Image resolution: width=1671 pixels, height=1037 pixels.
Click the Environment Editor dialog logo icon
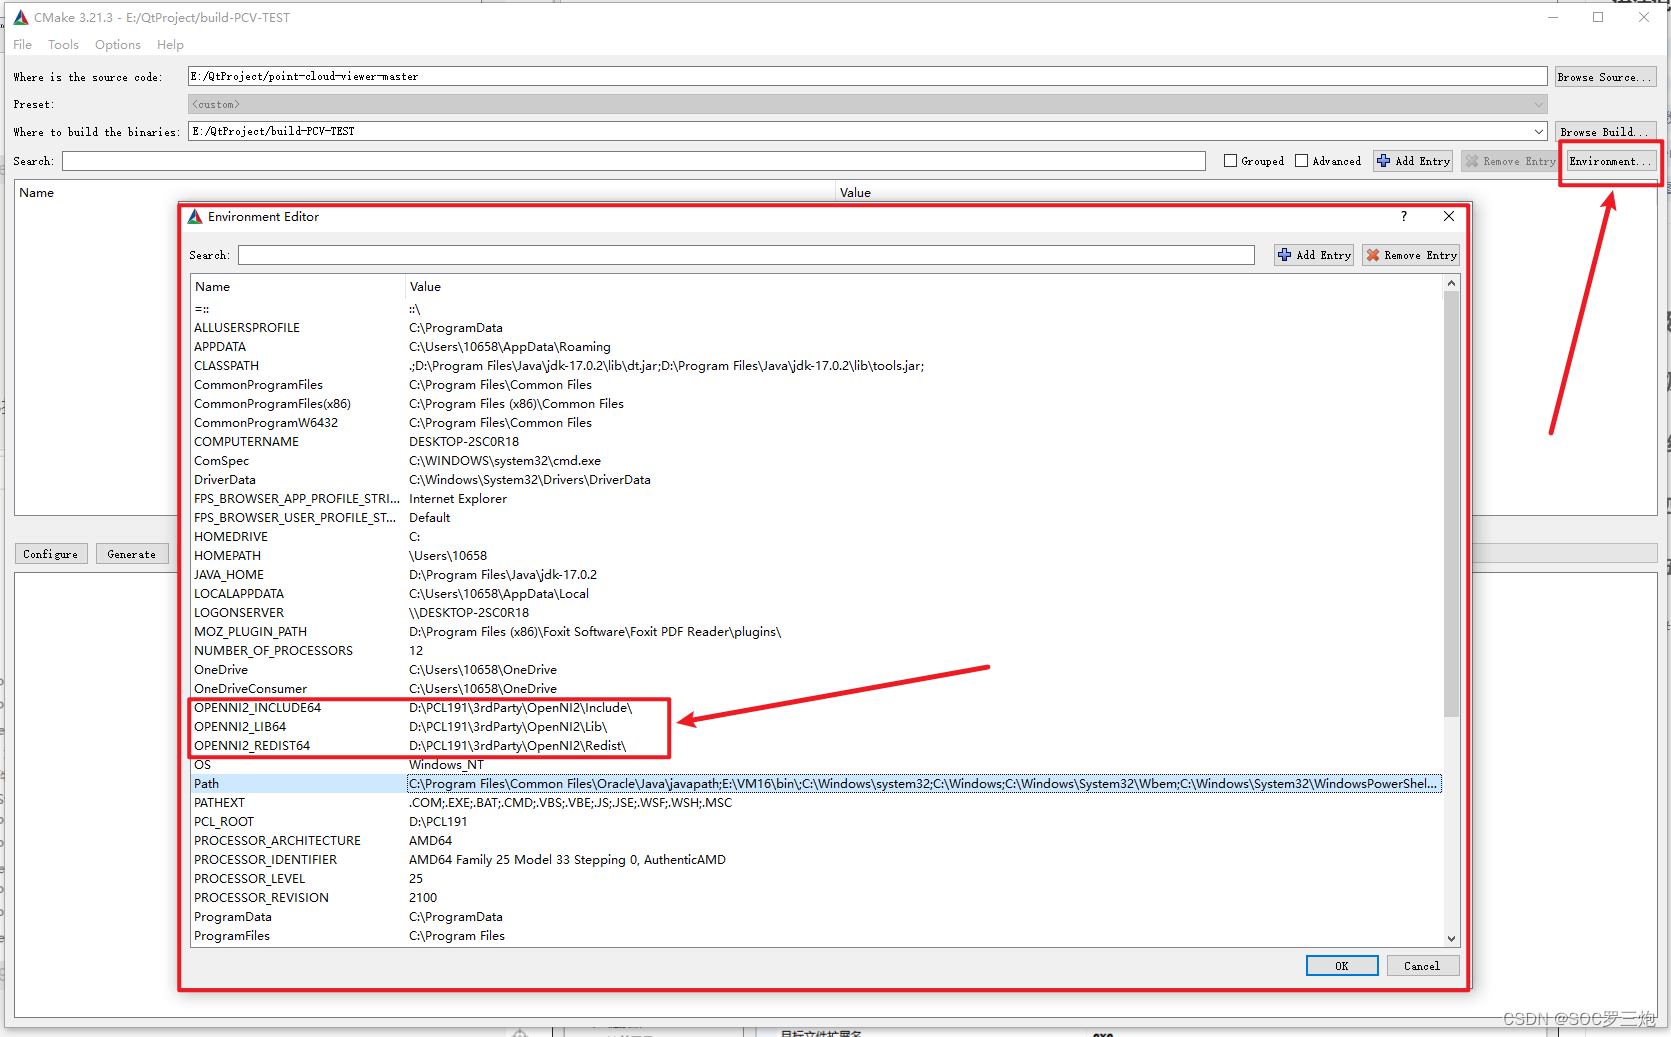pyautogui.click(x=195, y=216)
